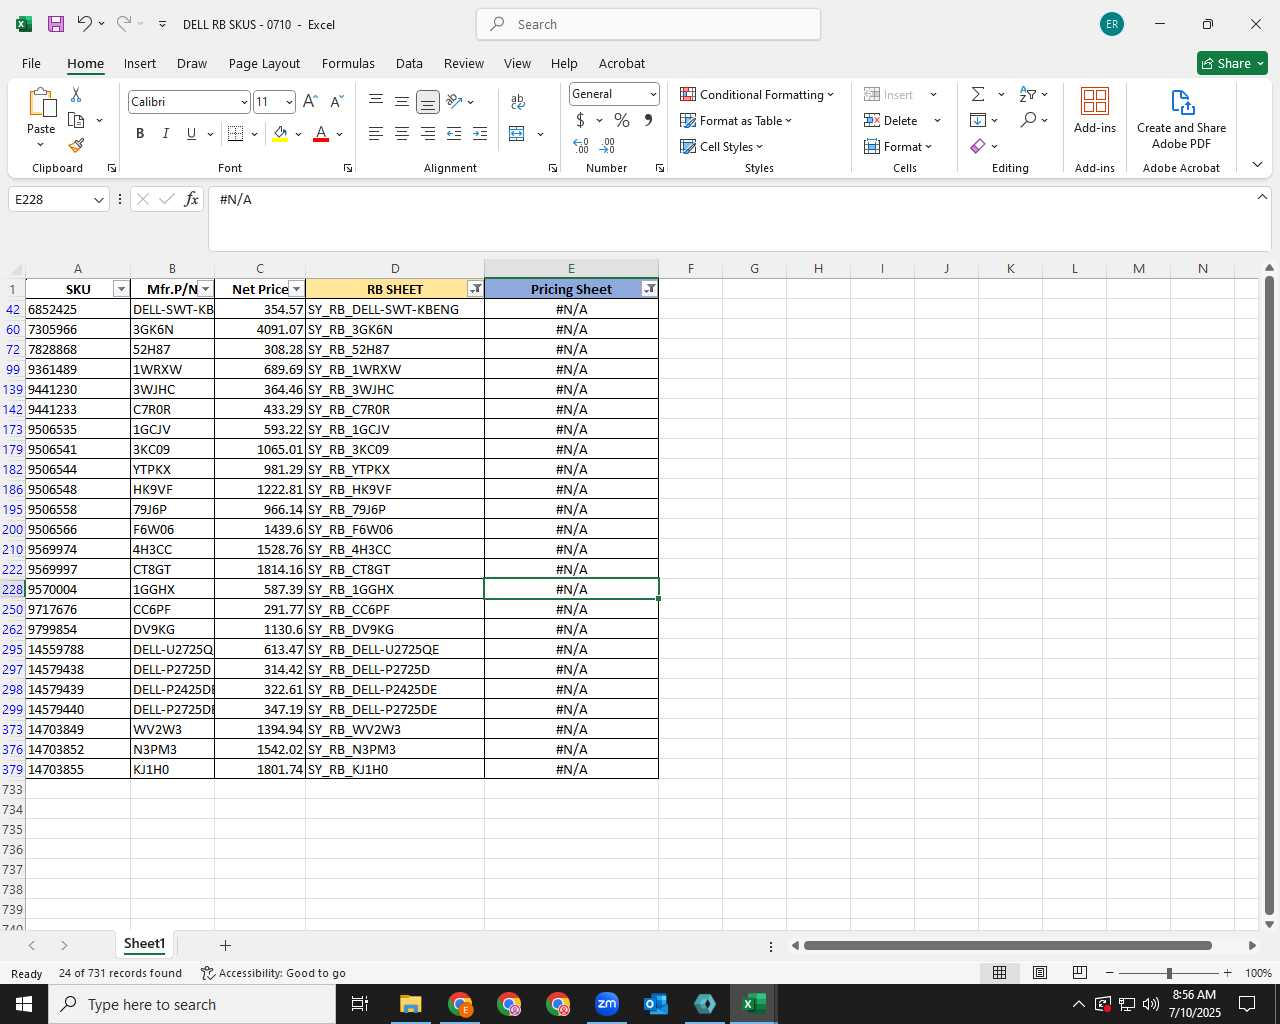Toggle Top Align alignment

pos(376,102)
